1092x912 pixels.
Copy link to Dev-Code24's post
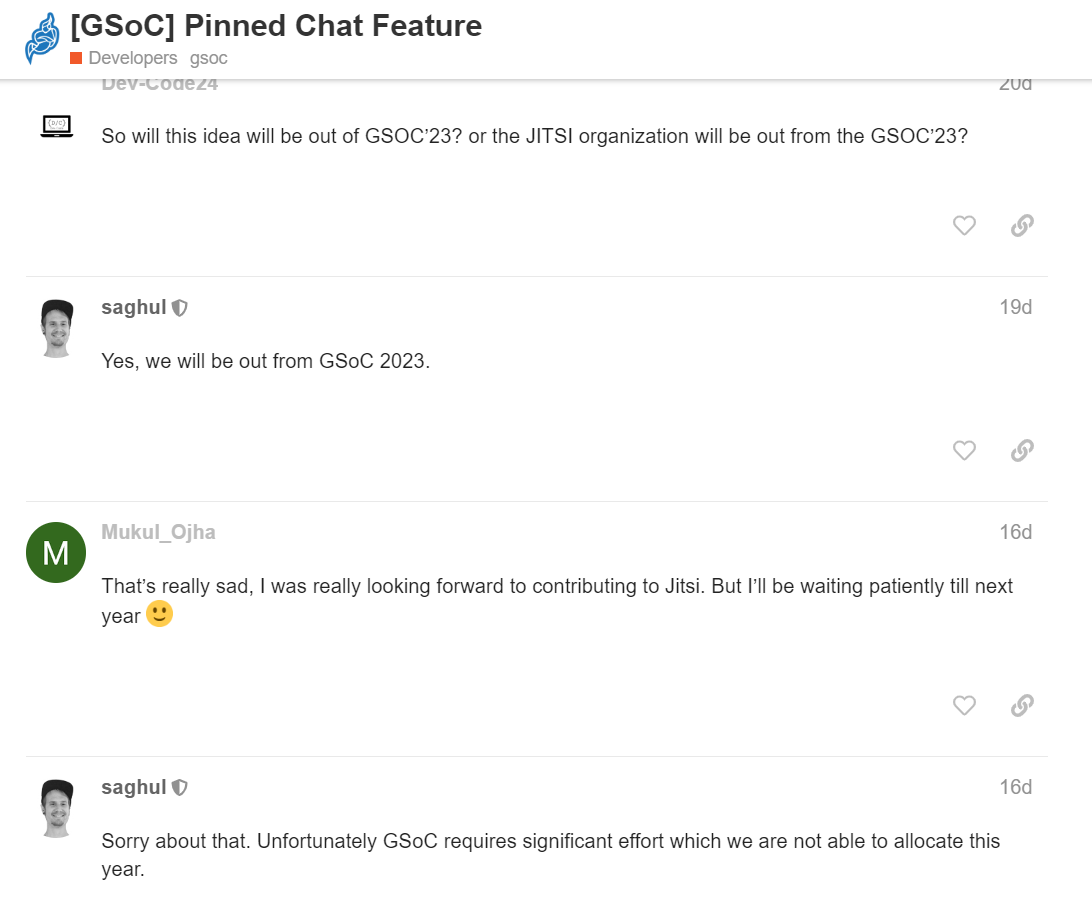[x=1021, y=225]
